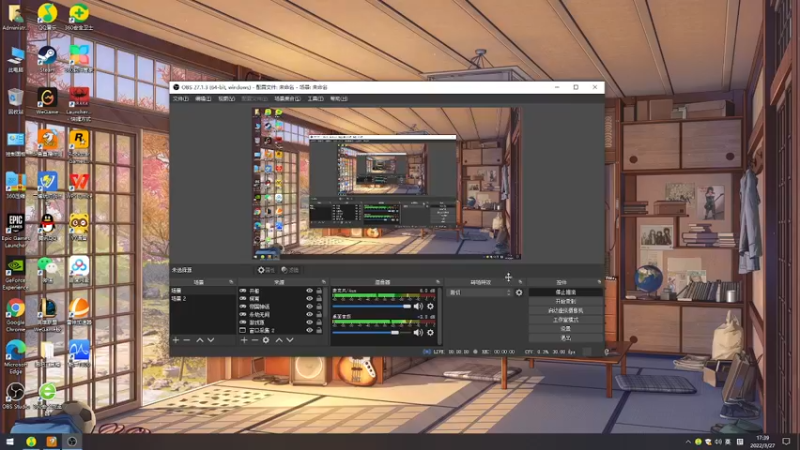Image resolution: width=800 pixels, height=450 pixels.
Task: Click OBS Studio taskbar button
Action: click(72, 442)
